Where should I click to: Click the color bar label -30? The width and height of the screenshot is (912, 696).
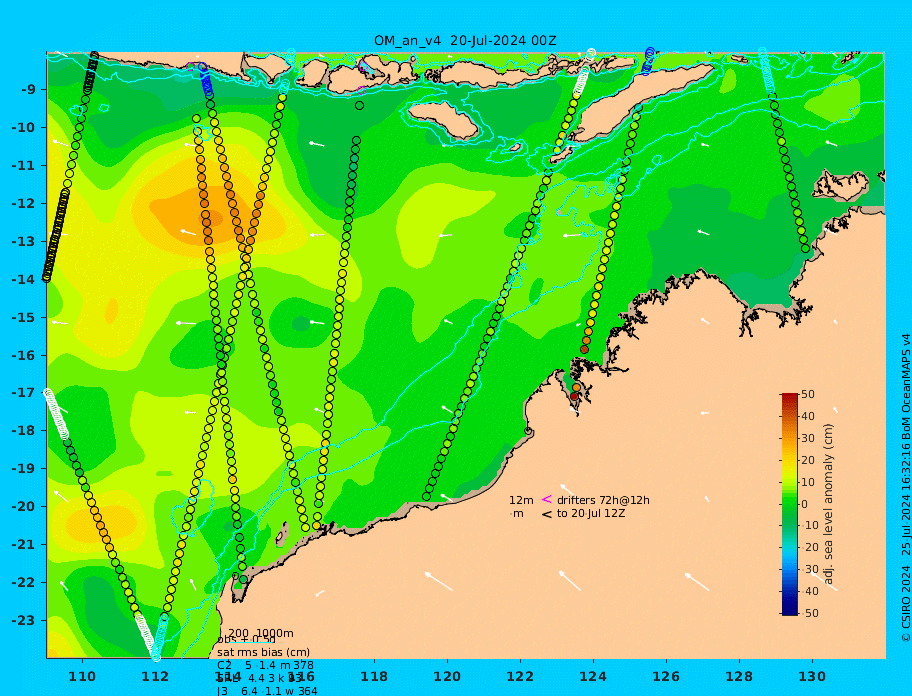click(x=808, y=569)
